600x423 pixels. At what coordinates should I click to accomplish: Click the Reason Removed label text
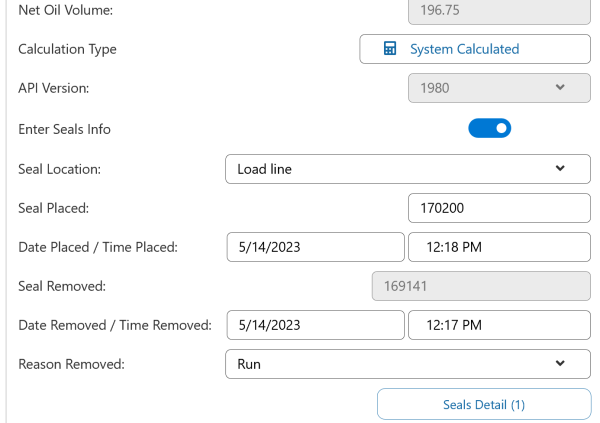coord(71,364)
